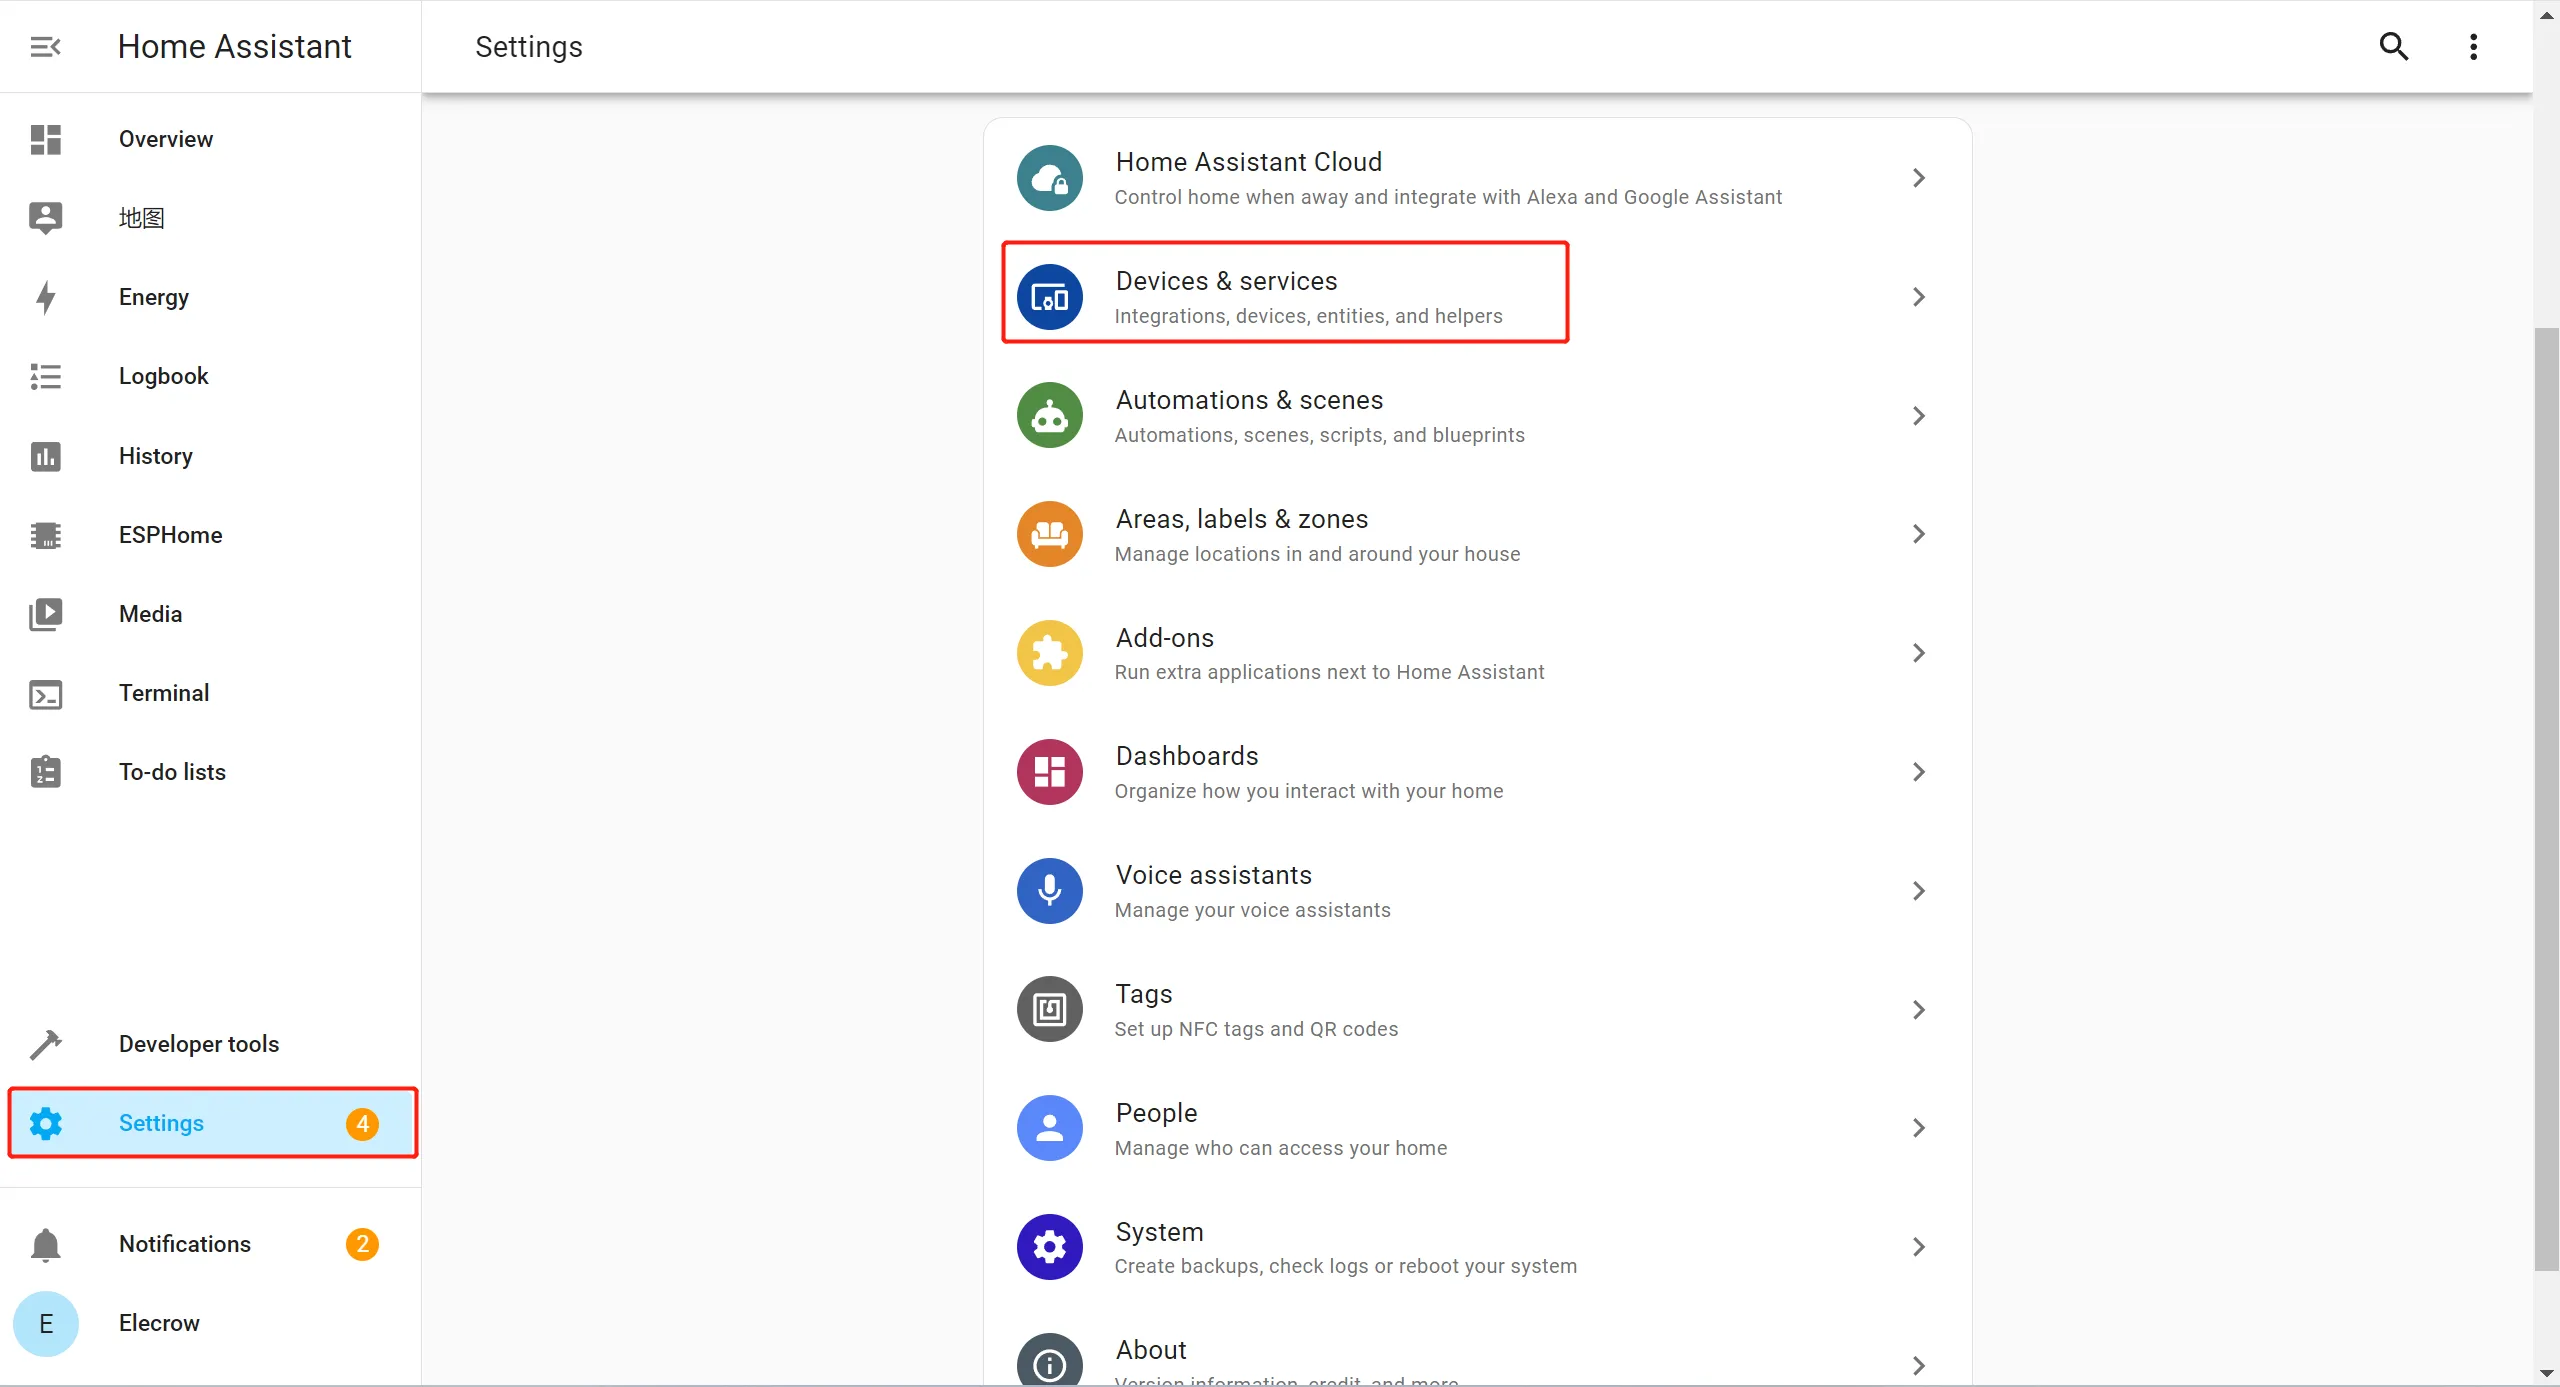The width and height of the screenshot is (2560, 1387).
Task: Open the Logbook sidebar item
Action: coord(163,376)
